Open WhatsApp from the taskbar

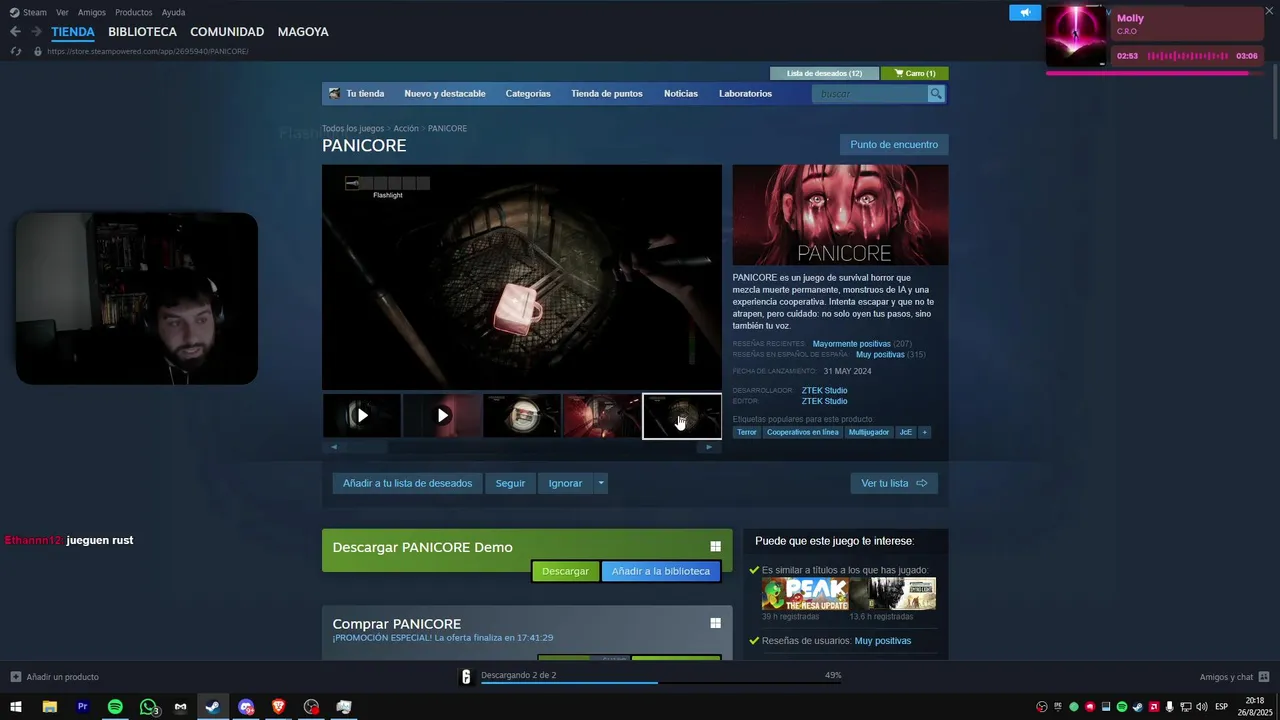(x=148, y=707)
